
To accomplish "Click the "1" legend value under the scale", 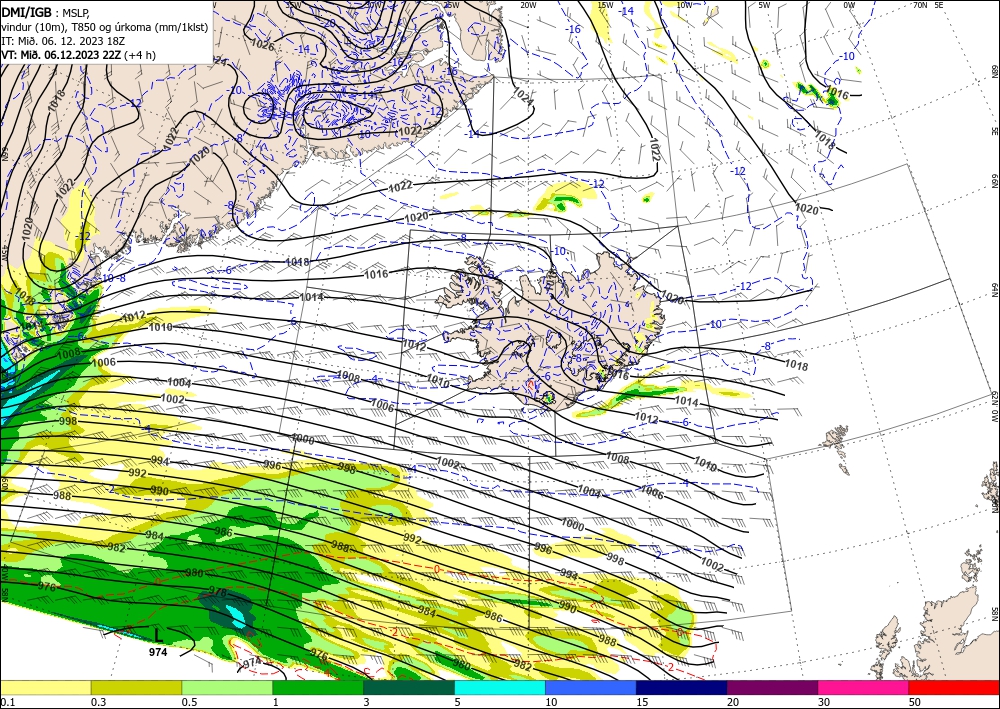I will click(276, 702).
